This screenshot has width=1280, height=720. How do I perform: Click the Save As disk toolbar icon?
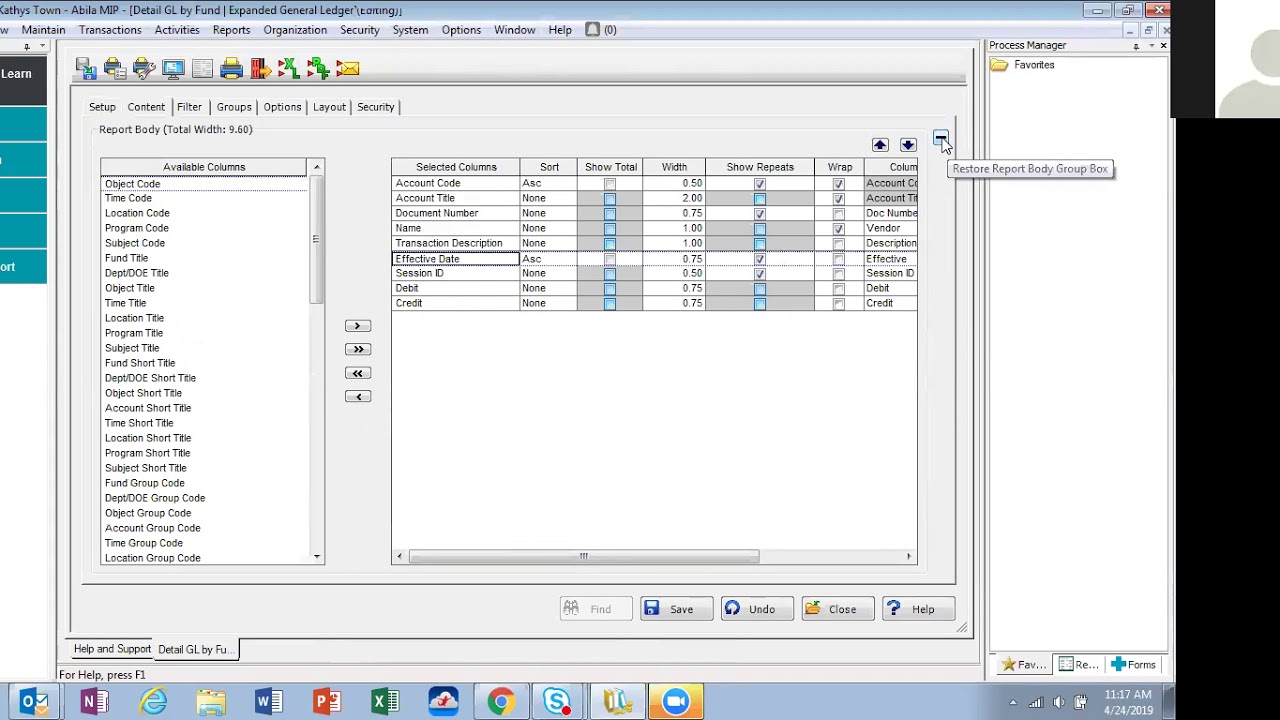pos(86,68)
